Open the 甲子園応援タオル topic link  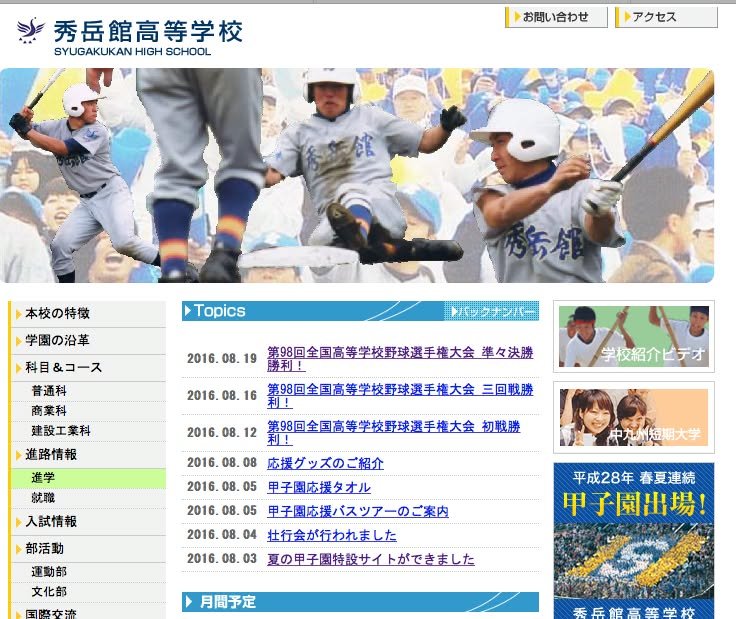click(319, 488)
